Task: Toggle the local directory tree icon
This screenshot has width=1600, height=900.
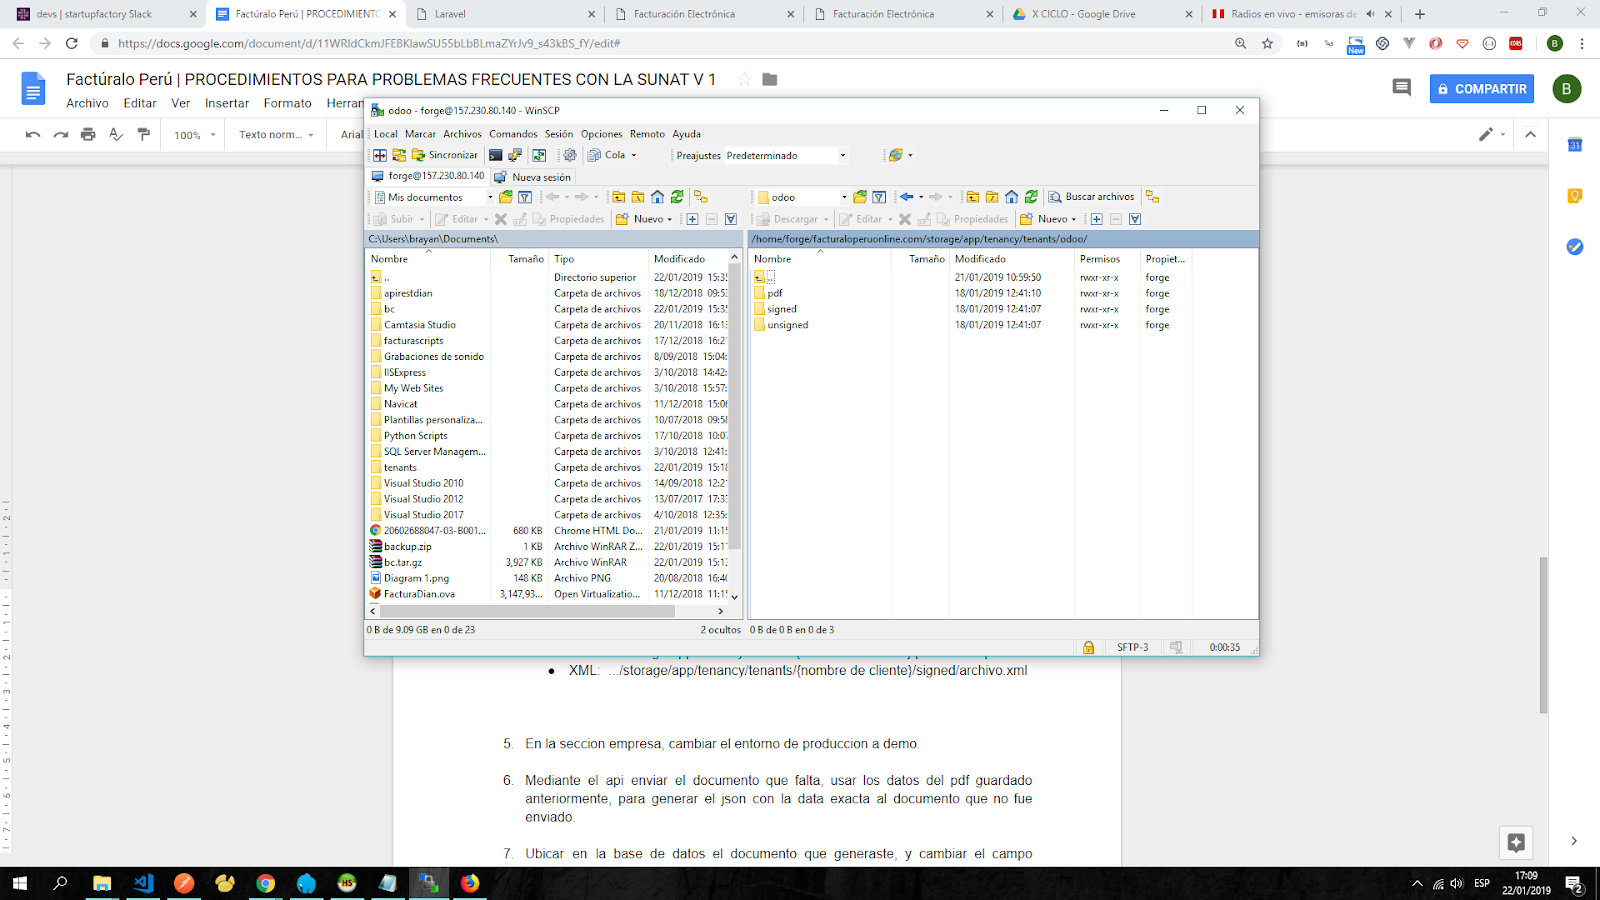Action: pos(701,197)
